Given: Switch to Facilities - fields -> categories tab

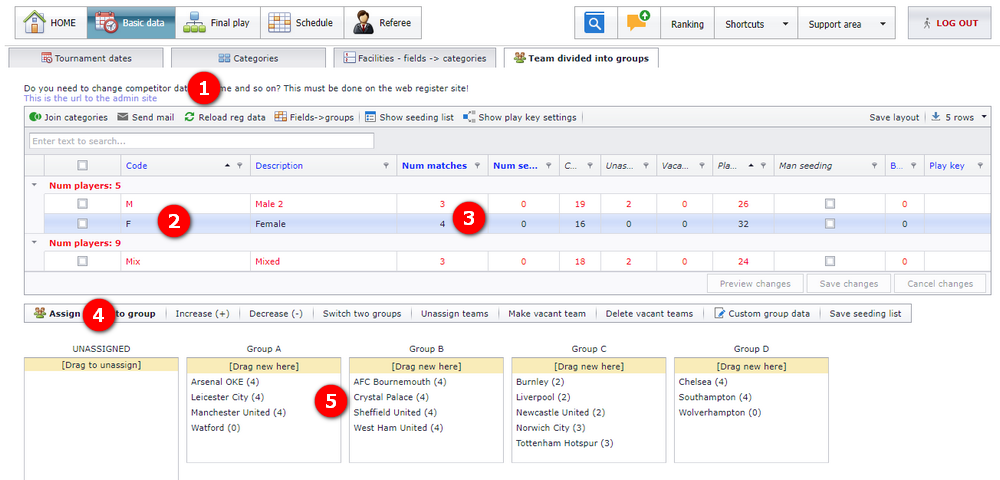Looking at the screenshot, I should coord(415,58).
